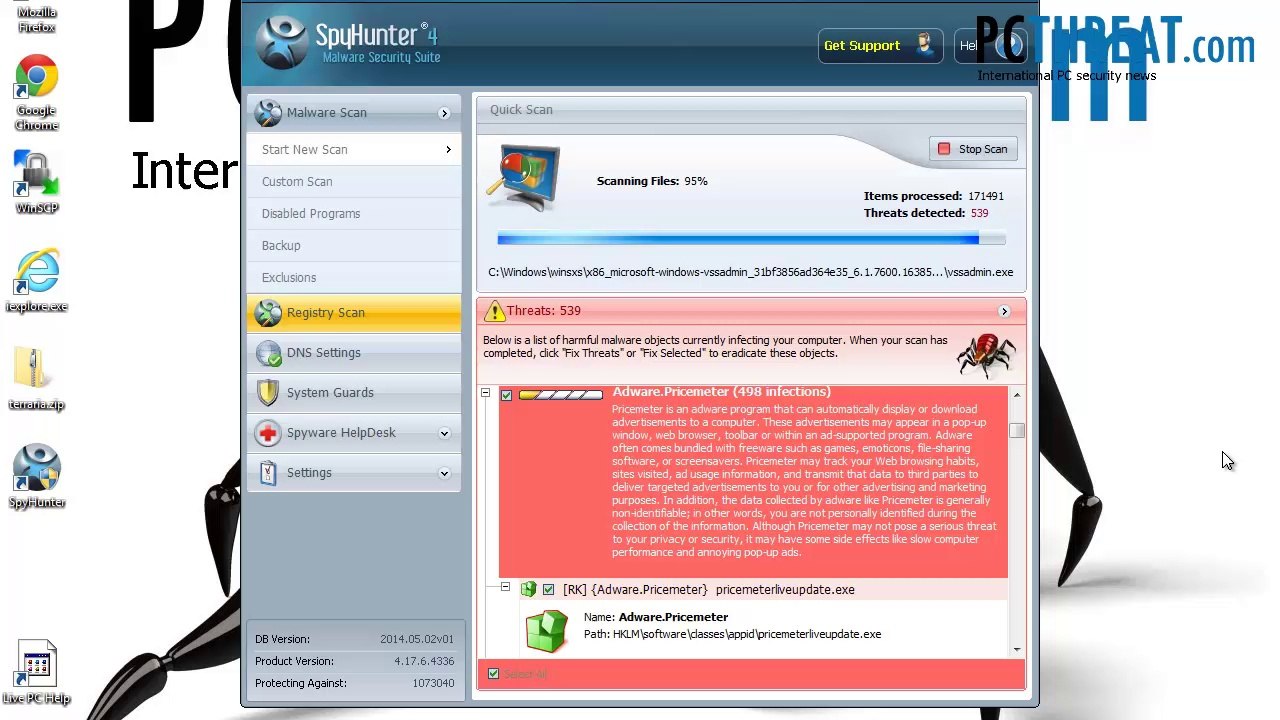Click the scanning monitor magnifier icon
The image size is (1280, 720).
click(x=524, y=177)
